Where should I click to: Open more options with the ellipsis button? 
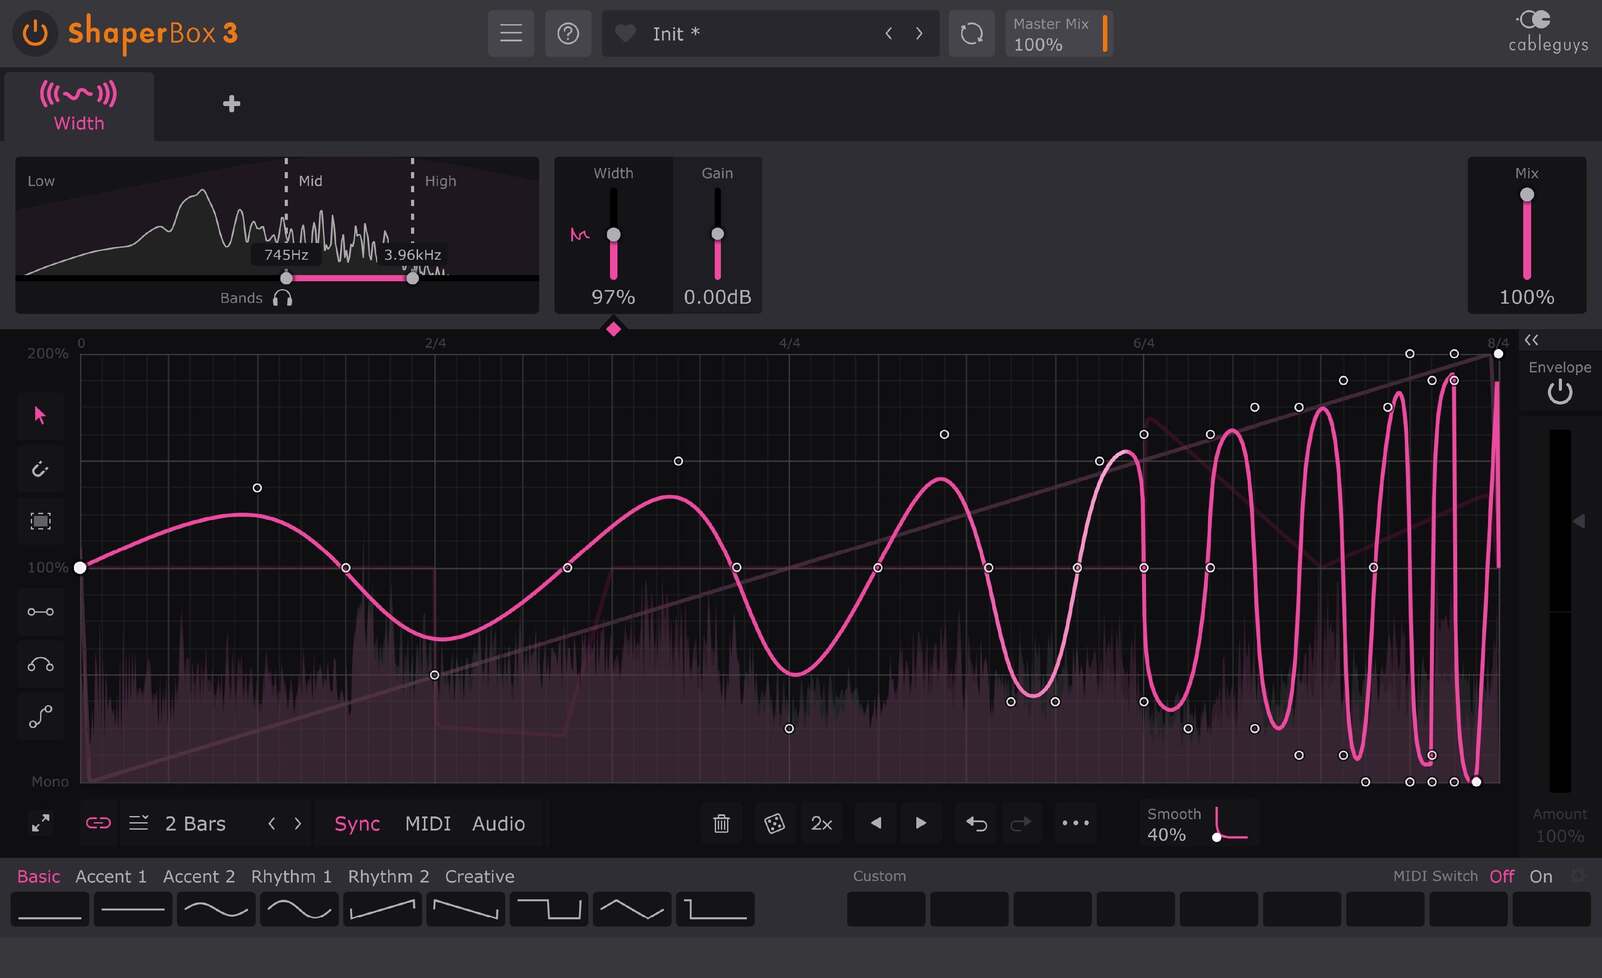coord(1076,823)
